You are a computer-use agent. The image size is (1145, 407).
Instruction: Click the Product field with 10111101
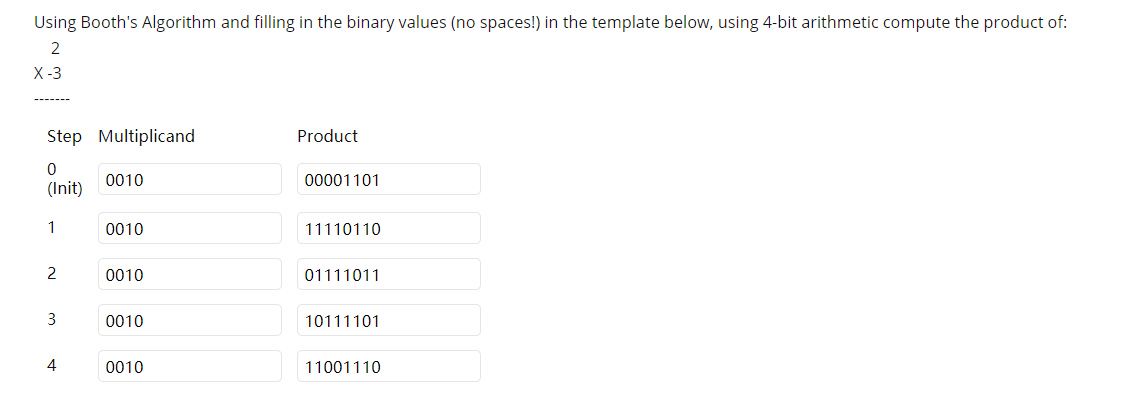(388, 320)
